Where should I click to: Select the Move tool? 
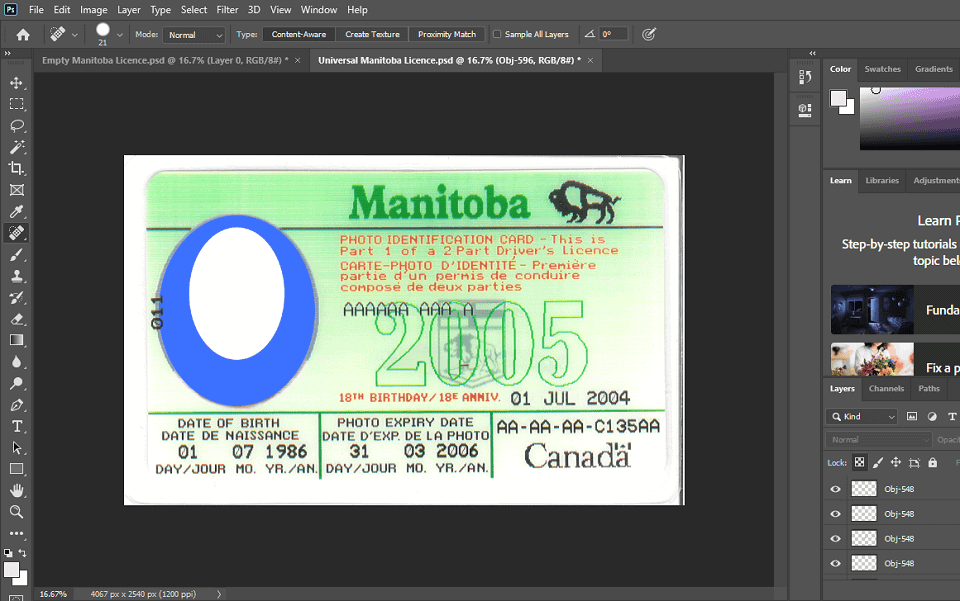coord(16,83)
